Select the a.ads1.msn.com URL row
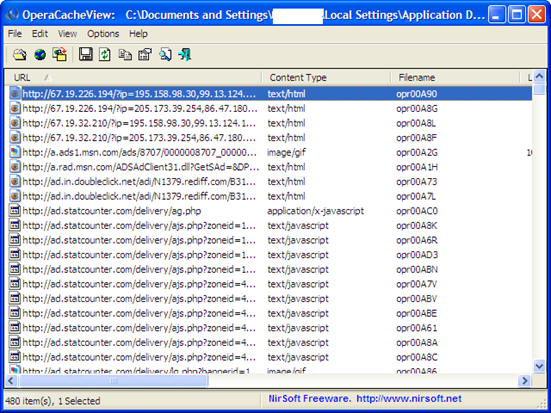 [x=139, y=152]
